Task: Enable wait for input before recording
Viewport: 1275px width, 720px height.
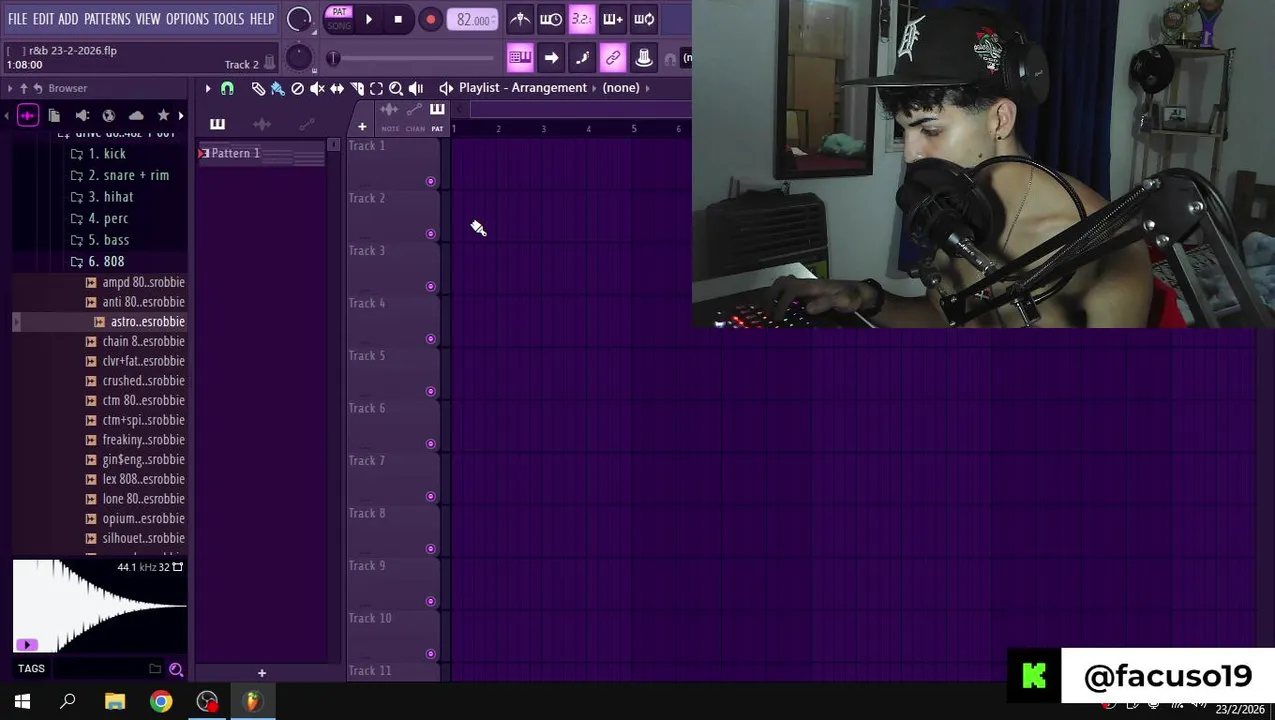Action: [551, 19]
